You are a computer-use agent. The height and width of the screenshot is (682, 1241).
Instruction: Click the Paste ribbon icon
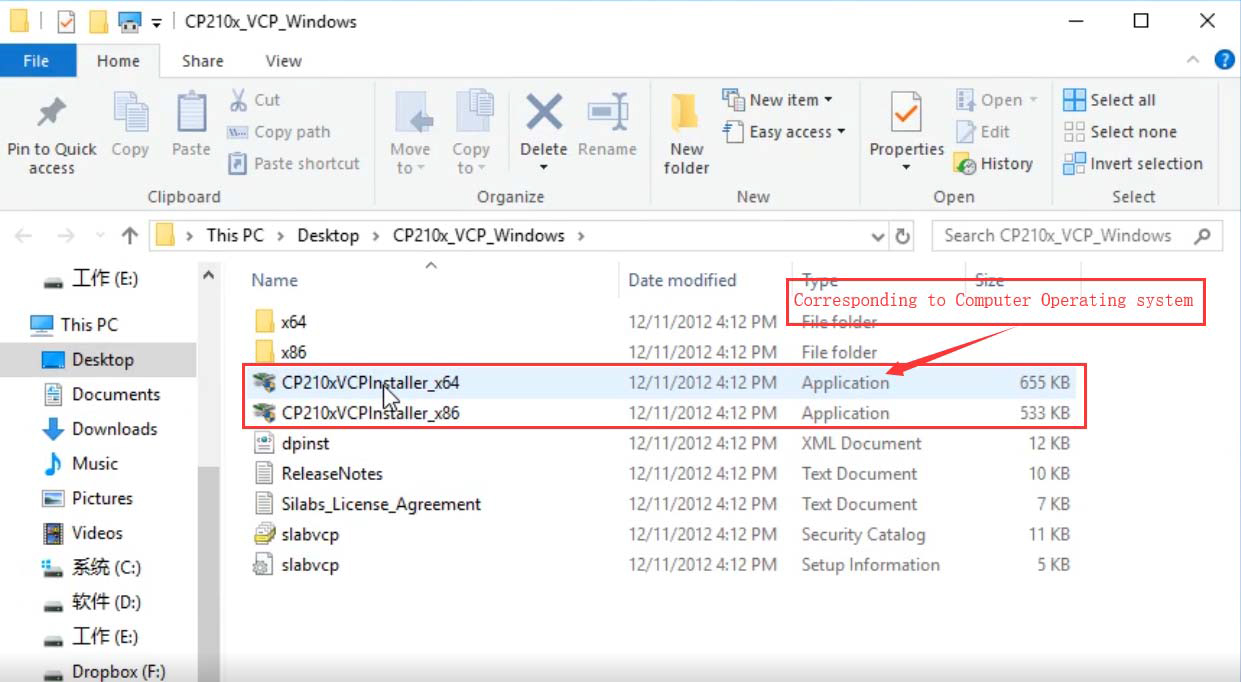[191, 113]
